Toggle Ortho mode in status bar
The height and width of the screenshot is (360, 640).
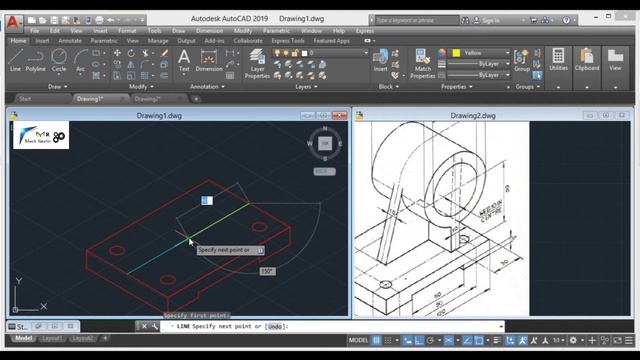419,340
